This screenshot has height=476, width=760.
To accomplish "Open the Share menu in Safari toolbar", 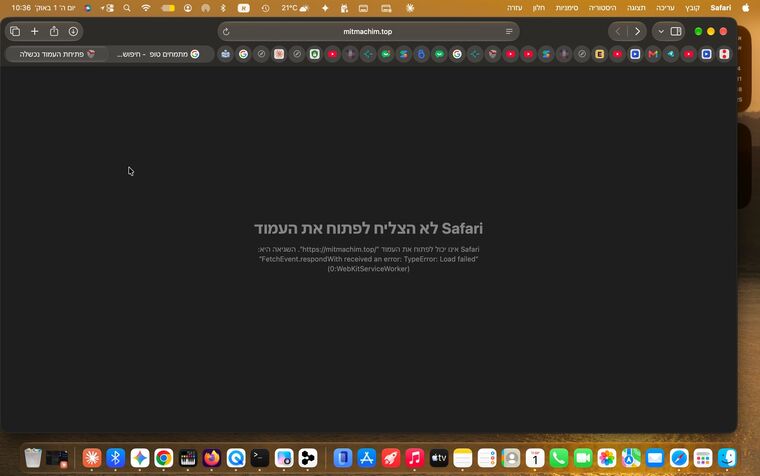I will (54, 32).
